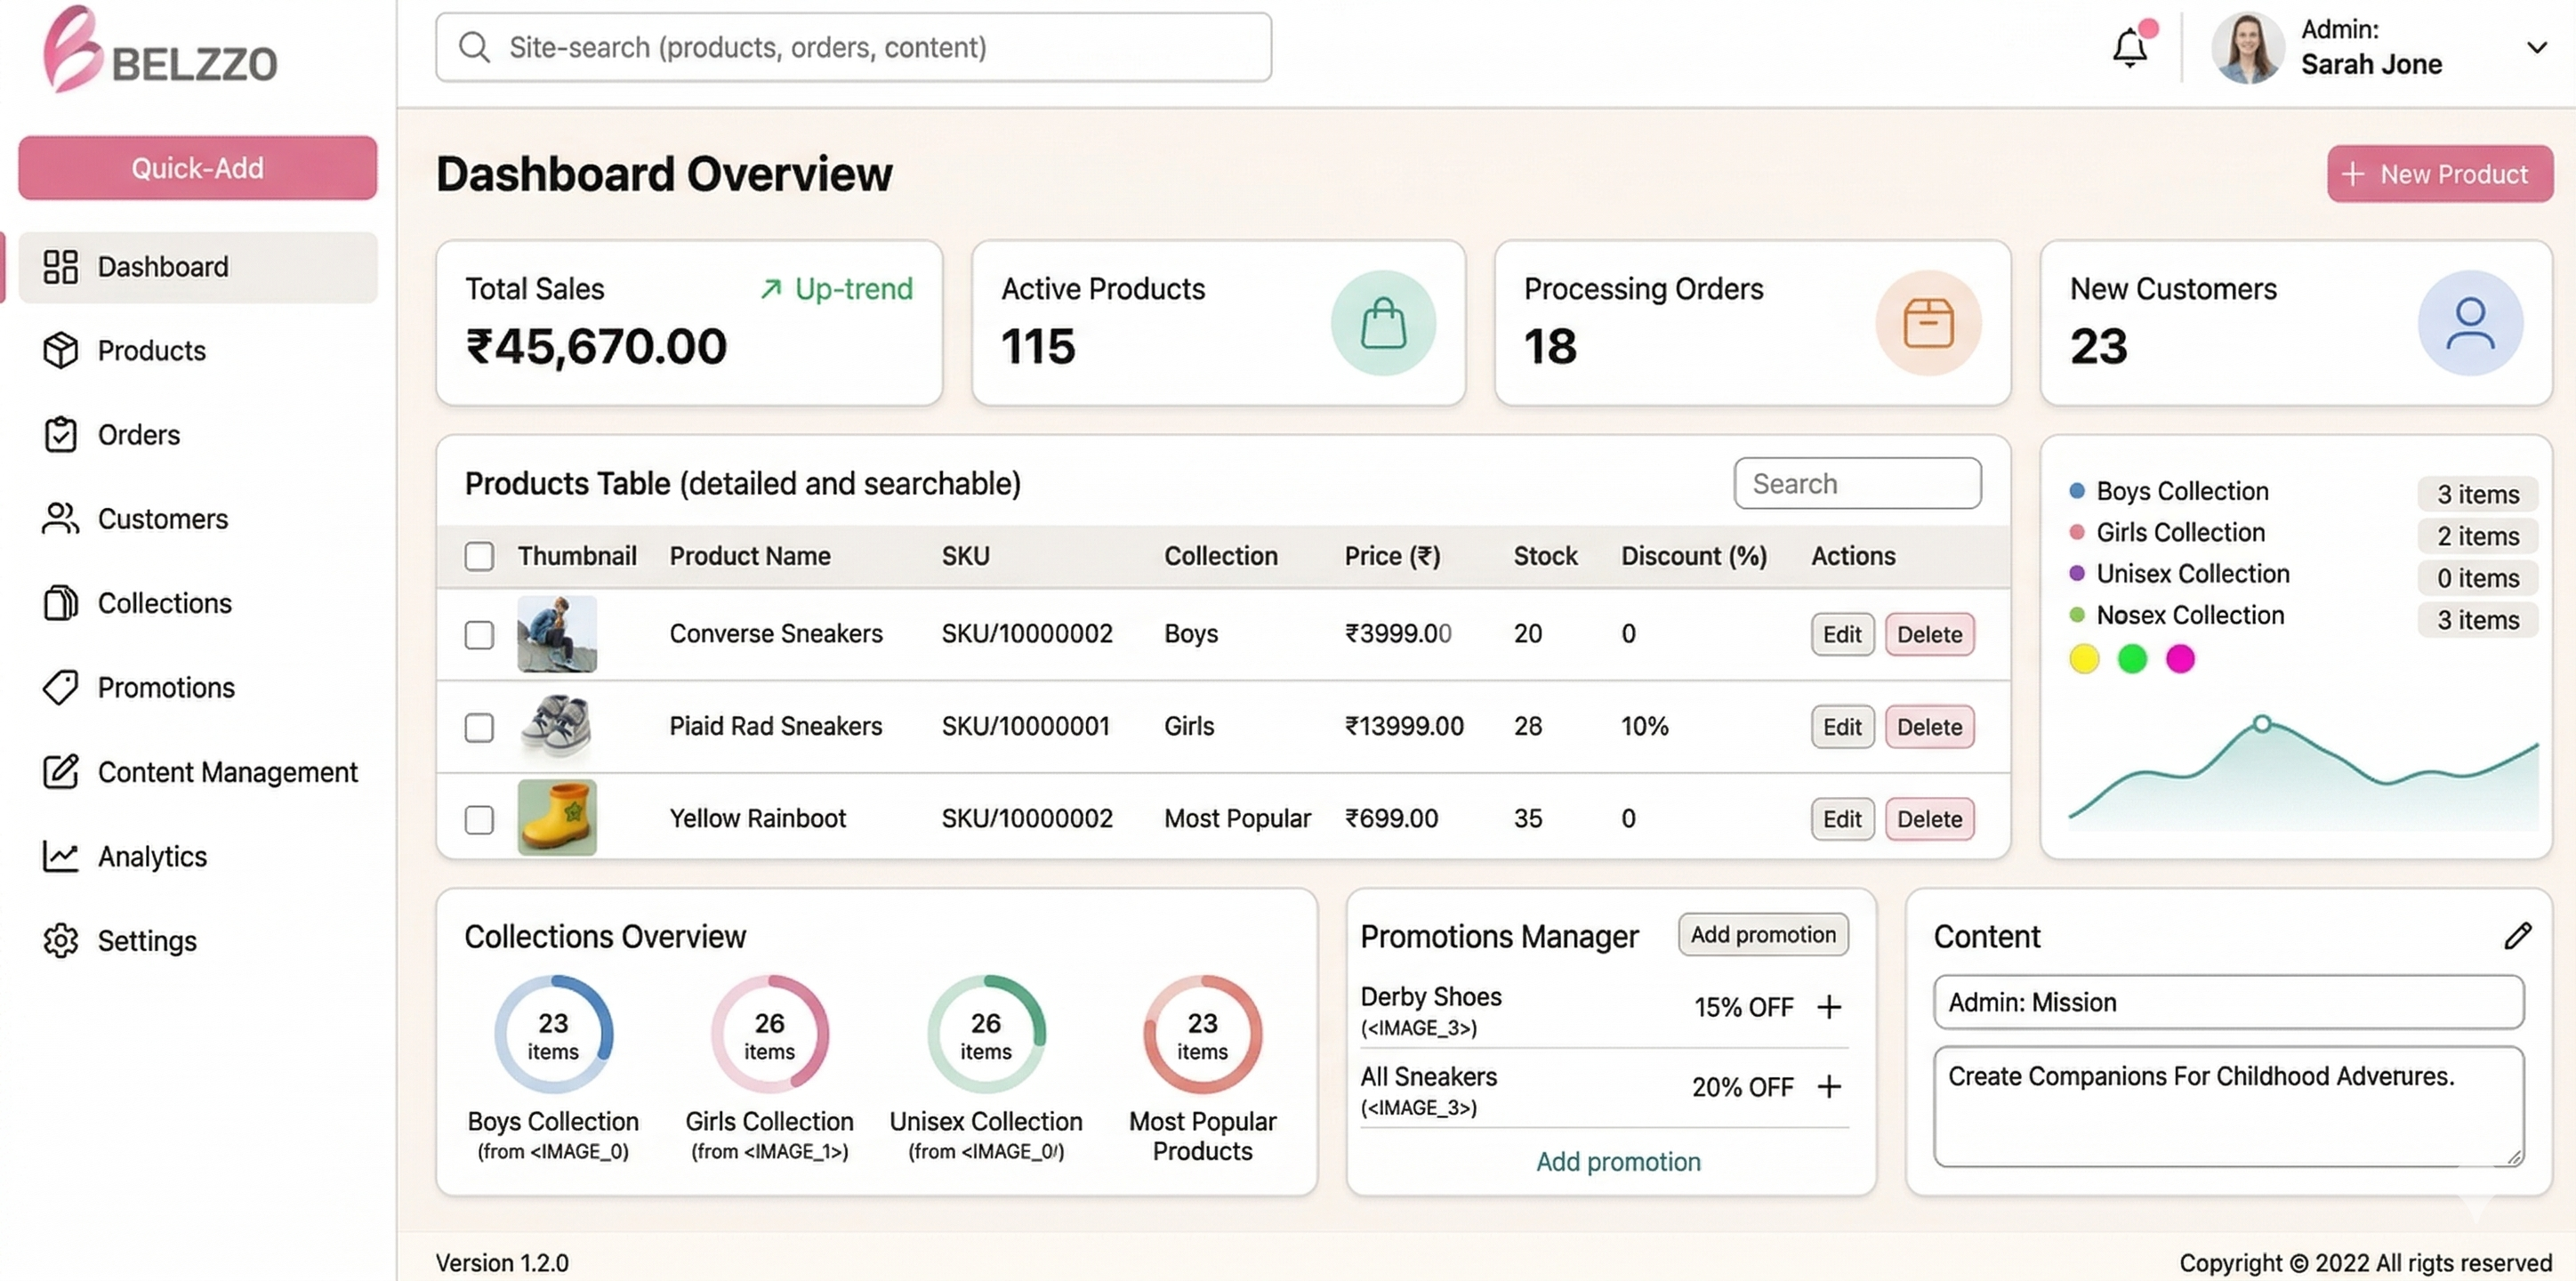The height and width of the screenshot is (1281, 2576).
Task: Click the magnifier icon in site search
Action: pos(474,47)
